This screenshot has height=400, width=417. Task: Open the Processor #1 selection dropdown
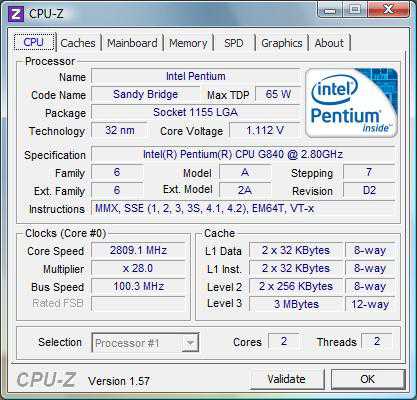pos(145,343)
